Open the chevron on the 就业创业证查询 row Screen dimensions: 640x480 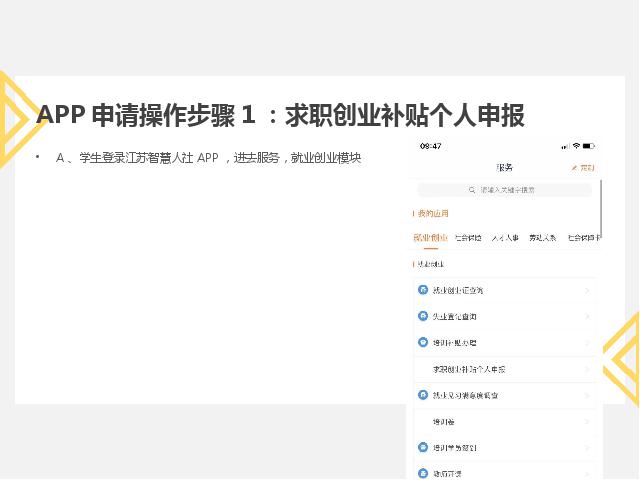(x=587, y=290)
